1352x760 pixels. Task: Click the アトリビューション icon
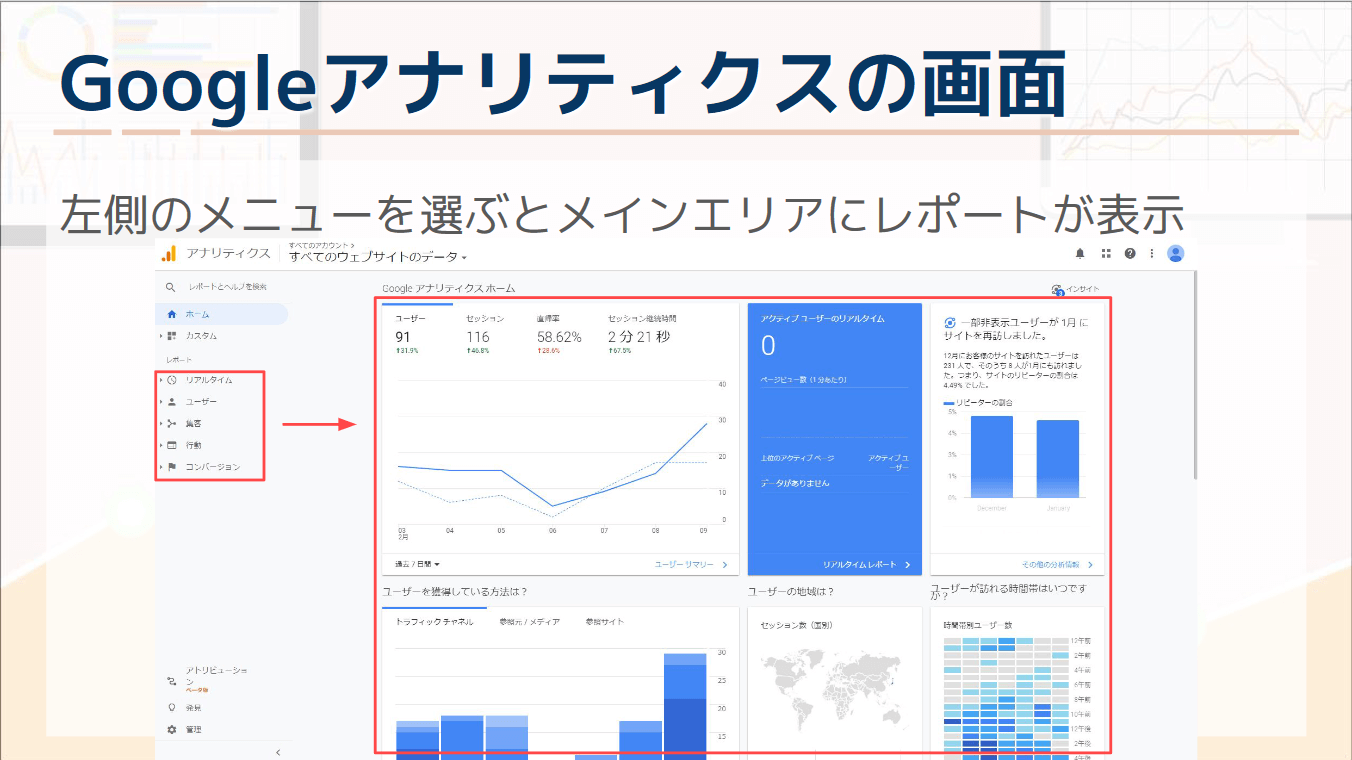coord(172,681)
